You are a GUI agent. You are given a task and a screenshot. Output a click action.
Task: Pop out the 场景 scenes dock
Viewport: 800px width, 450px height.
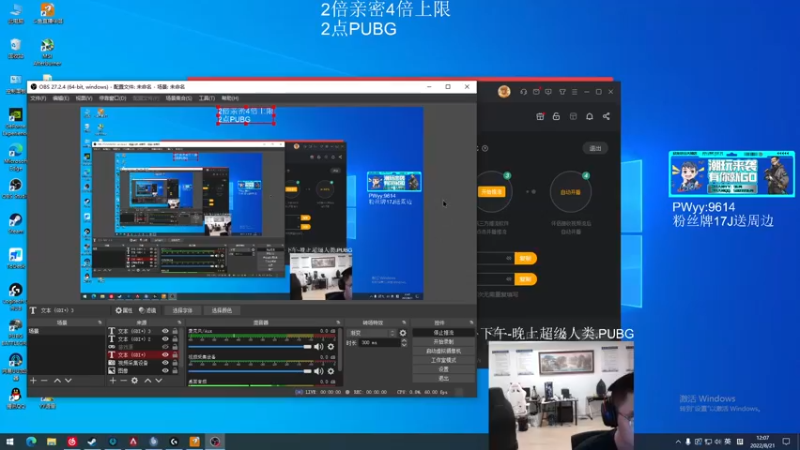pyautogui.click(x=100, y=322)
